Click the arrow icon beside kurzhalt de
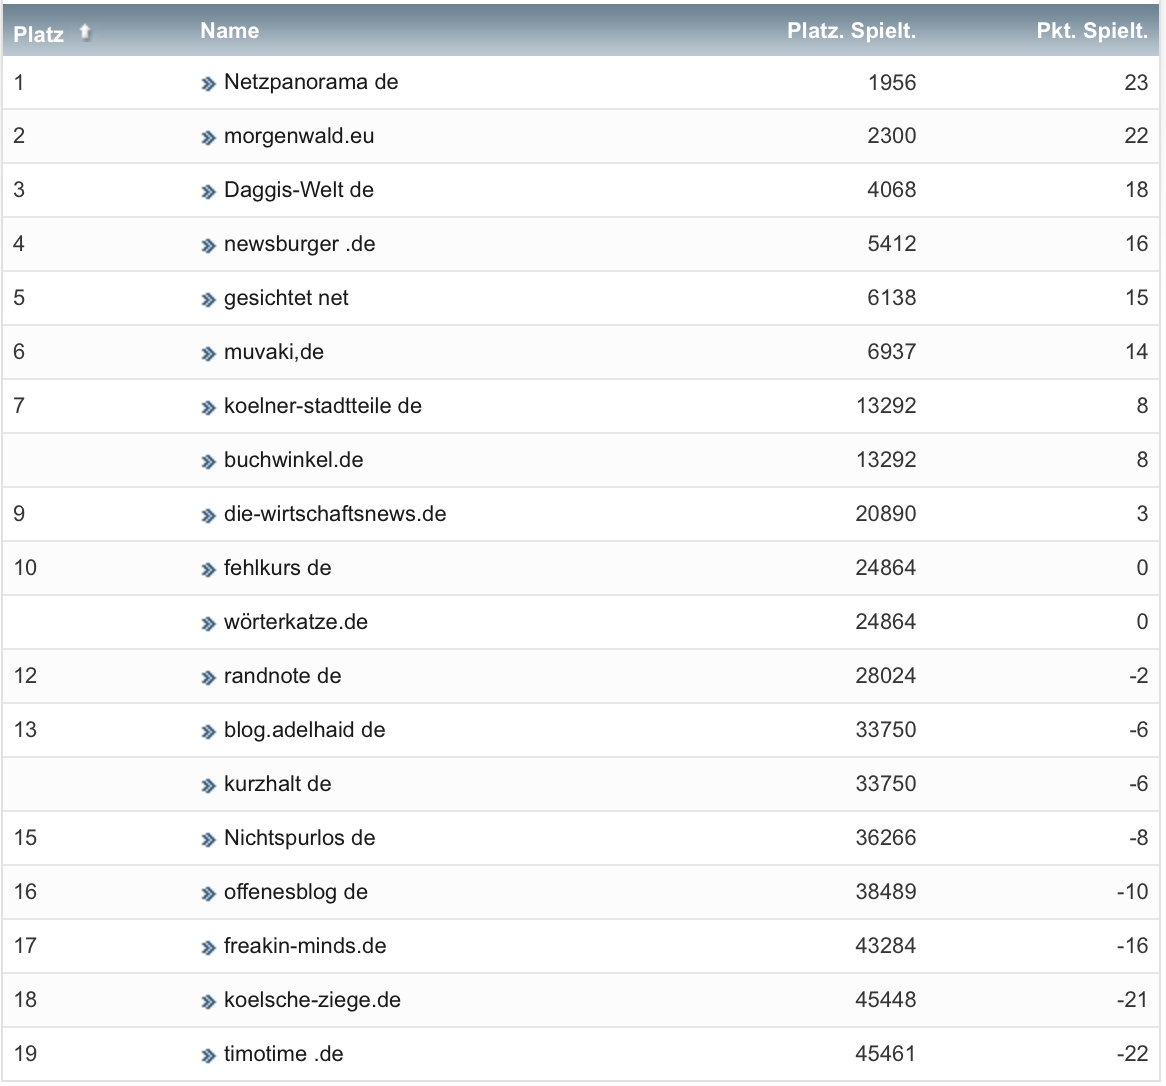This screenshot has width=1166, height=1086. pos(208,785)
